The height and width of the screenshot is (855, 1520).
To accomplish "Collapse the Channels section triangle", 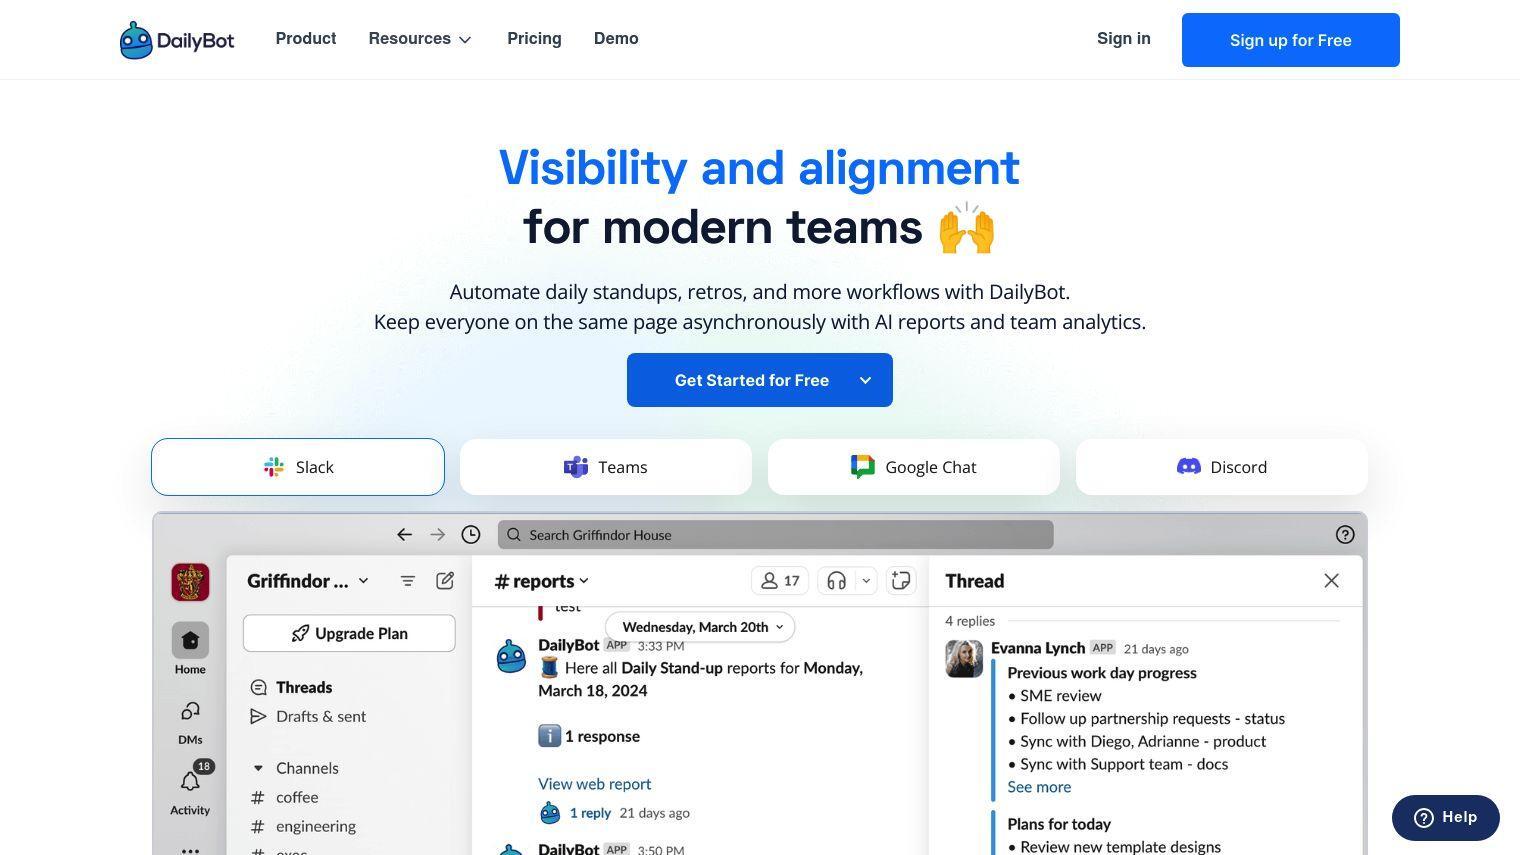I will 258,768.
